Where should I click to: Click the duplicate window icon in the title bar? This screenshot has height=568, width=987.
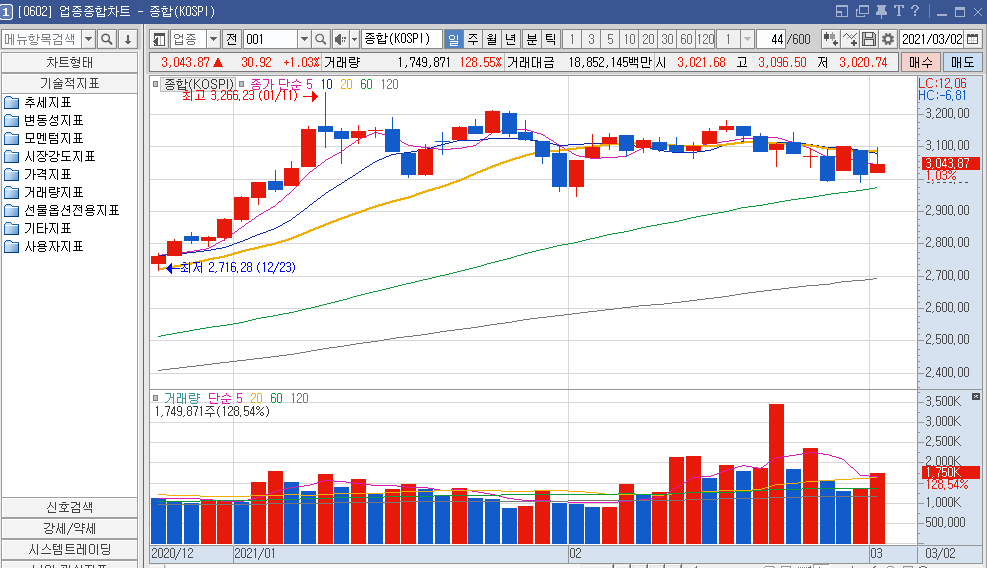[x=862, y=11]
